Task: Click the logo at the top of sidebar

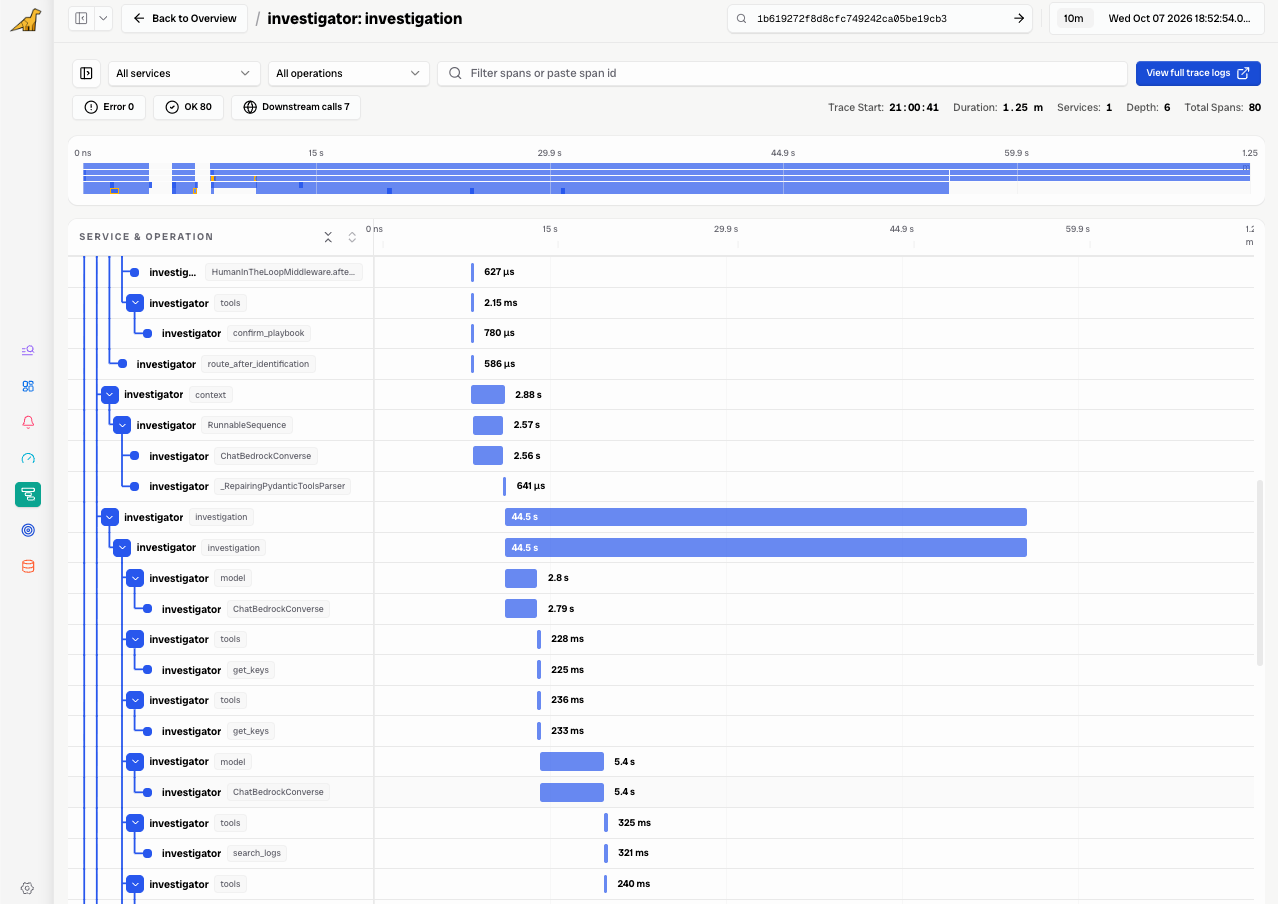Action: (27, 19)
